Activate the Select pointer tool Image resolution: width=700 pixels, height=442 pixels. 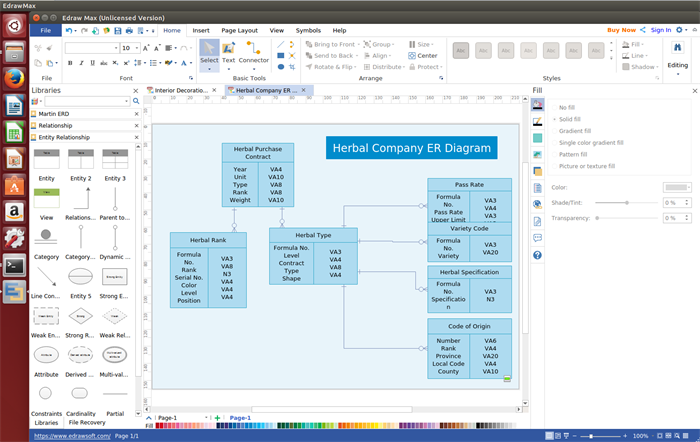[x=208, y=53]
